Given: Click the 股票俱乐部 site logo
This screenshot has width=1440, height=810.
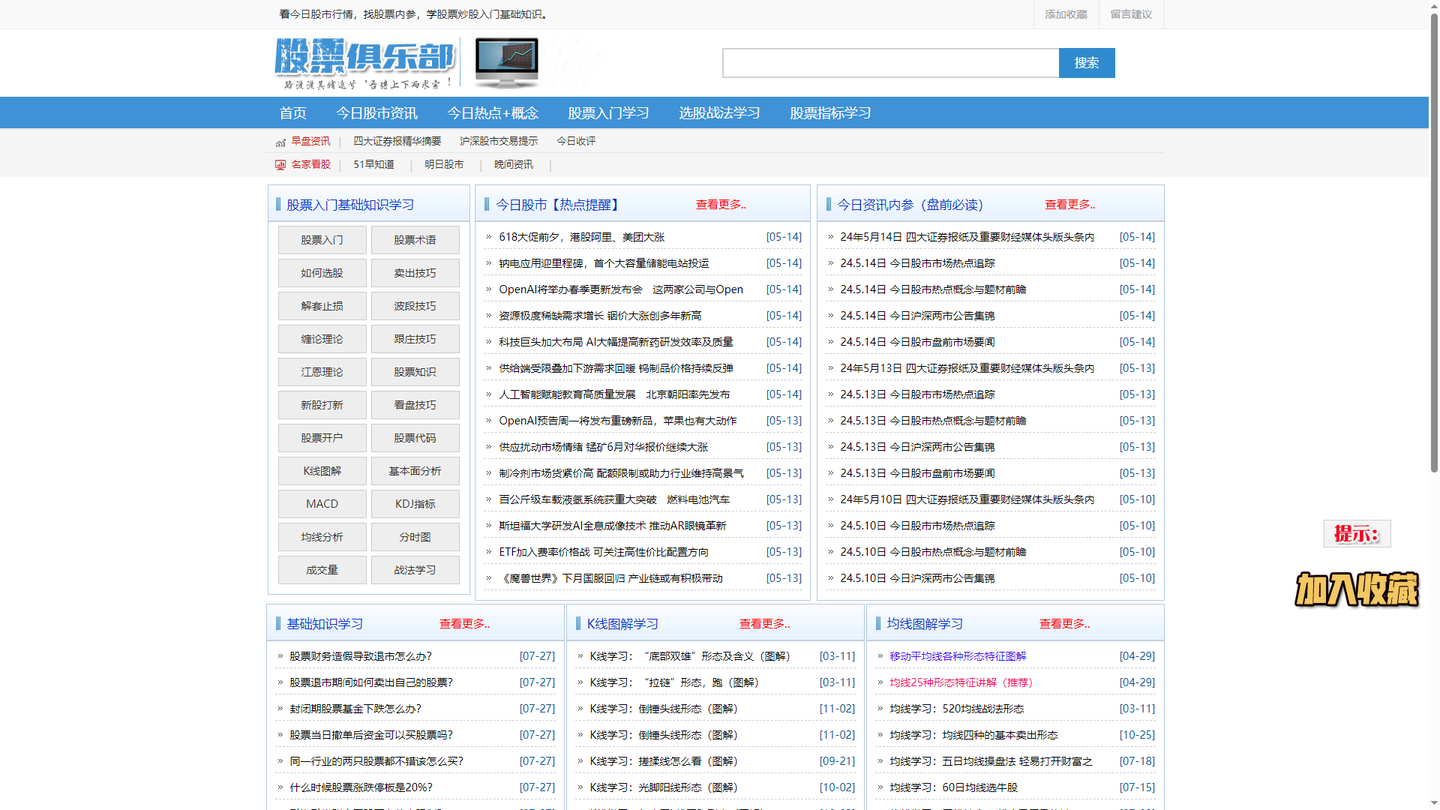Looking at the screenshot, I should point(365,62).
